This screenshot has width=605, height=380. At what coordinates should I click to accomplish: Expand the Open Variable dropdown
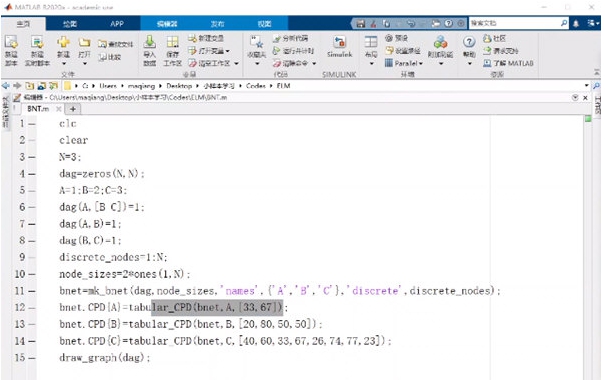228,51
